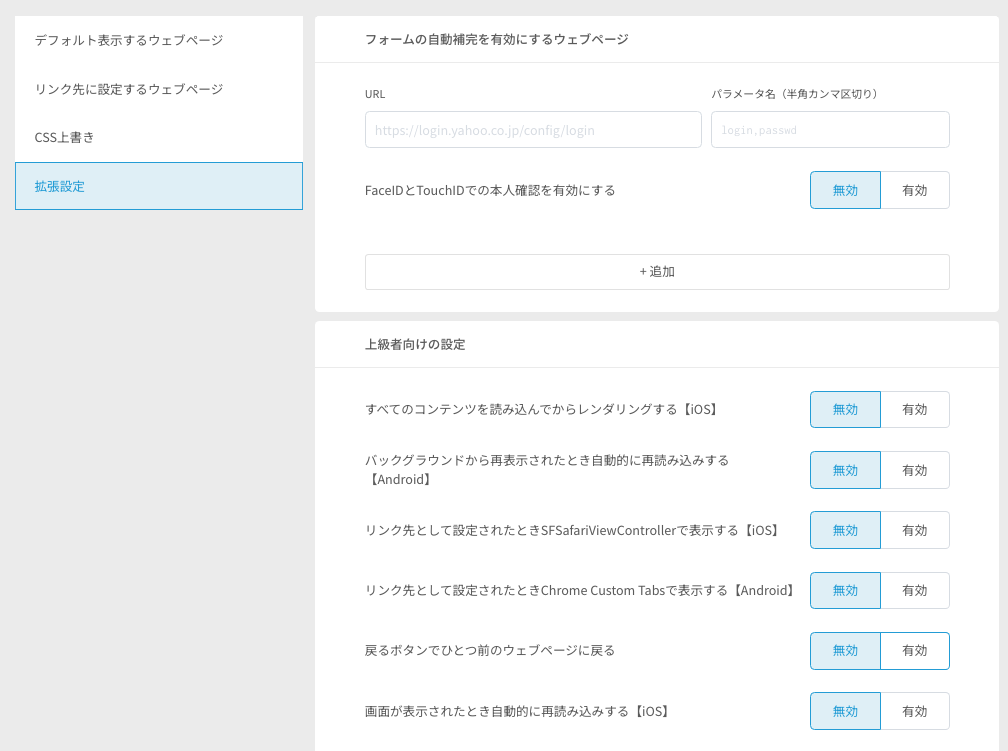Set 戻るボタンでひとつ前に戻る to 無効
Viewport: 1008px width, 751px height.
845,651
